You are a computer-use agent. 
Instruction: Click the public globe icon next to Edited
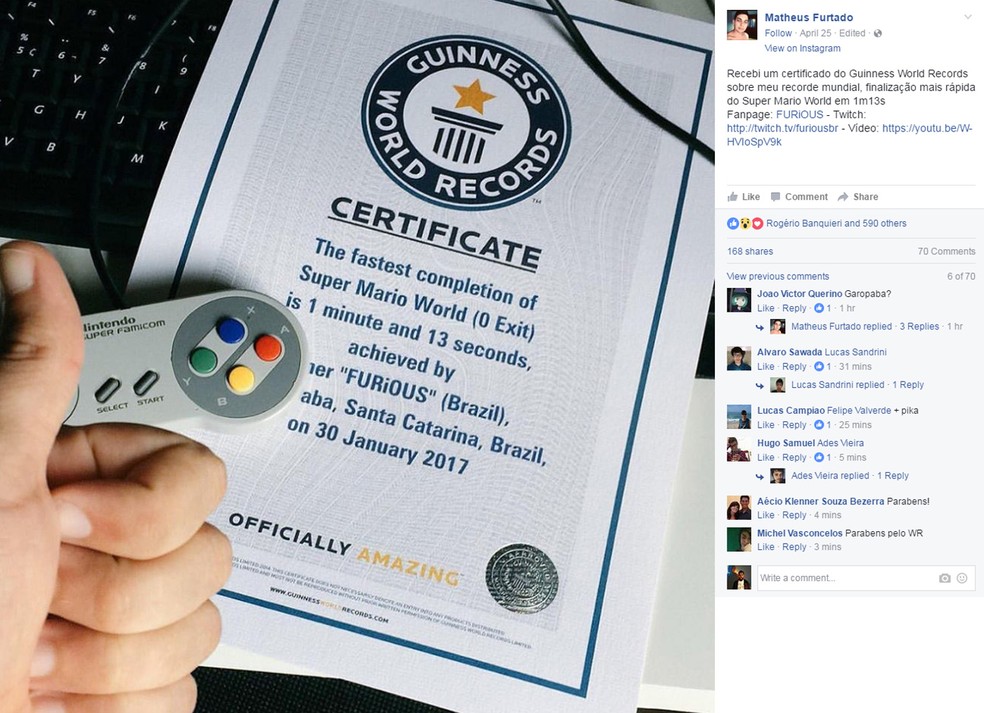click(x=877, y=33)
